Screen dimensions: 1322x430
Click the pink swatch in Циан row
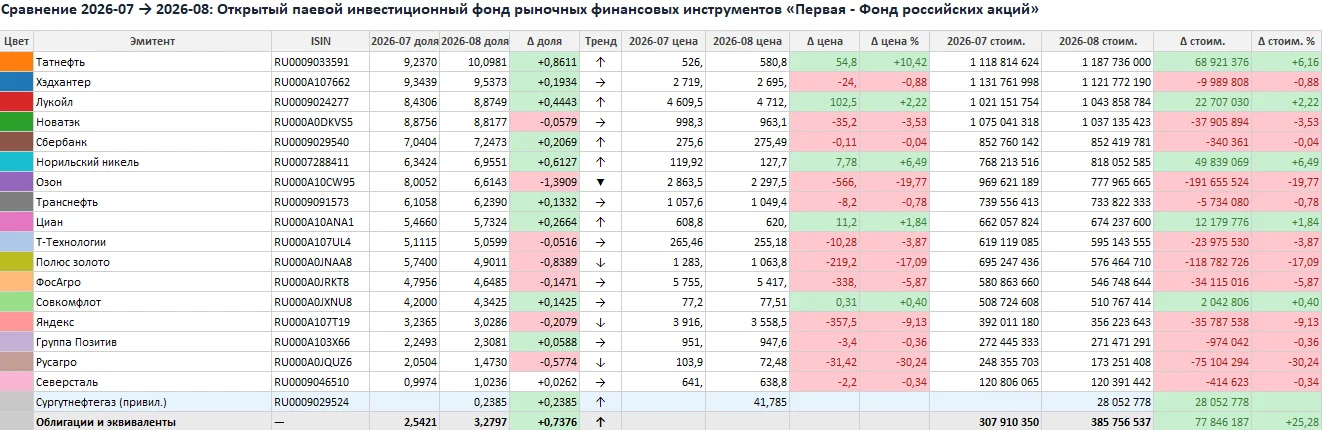click(x=16, y=221)
